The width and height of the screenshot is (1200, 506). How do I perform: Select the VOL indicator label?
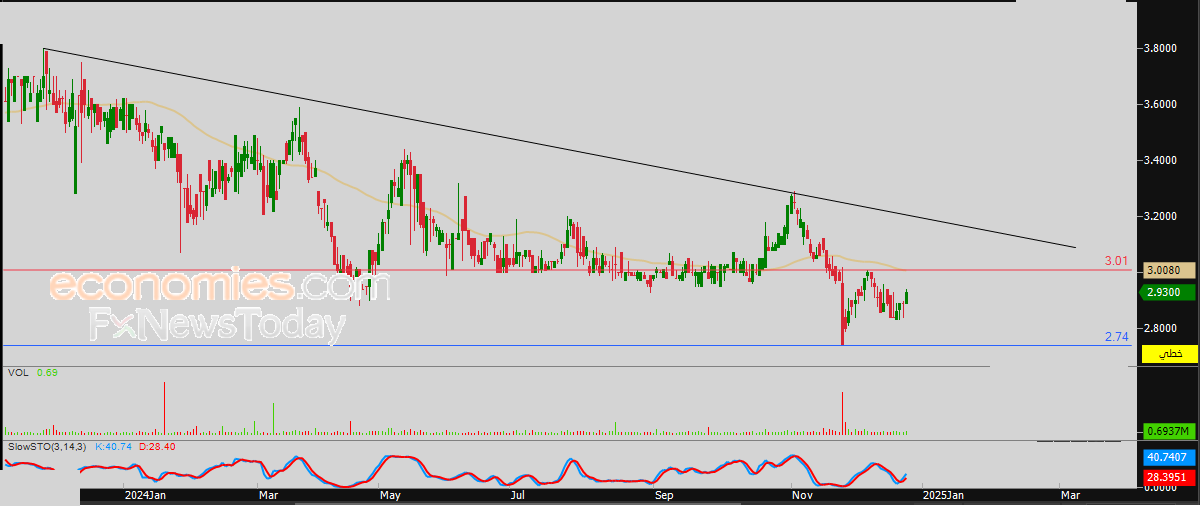click(17, 373)
